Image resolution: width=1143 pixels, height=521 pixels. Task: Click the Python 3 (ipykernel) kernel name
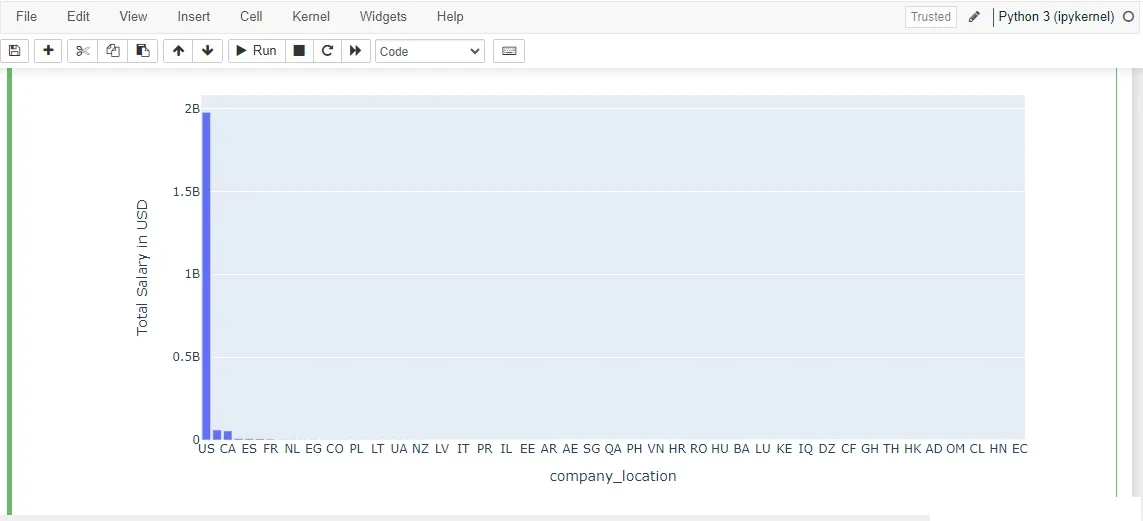click(1056, 17)
